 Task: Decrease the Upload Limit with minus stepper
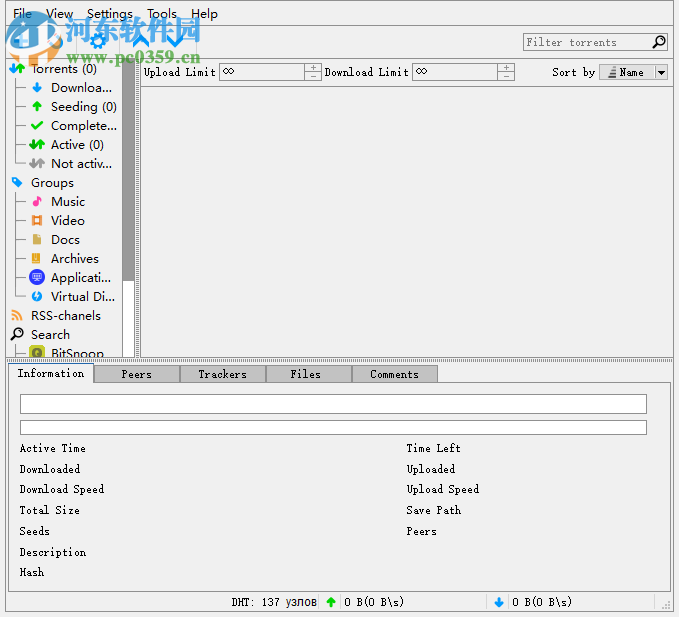(x=313, y=76)
